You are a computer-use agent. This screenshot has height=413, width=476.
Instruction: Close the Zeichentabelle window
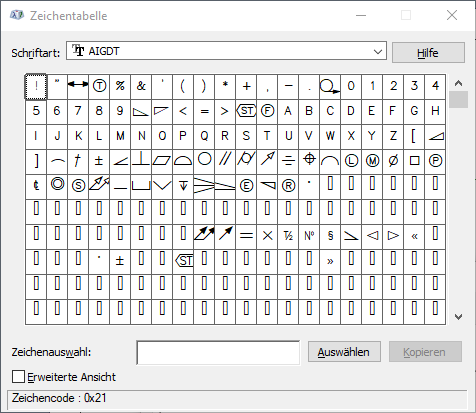tap(452, 15)
